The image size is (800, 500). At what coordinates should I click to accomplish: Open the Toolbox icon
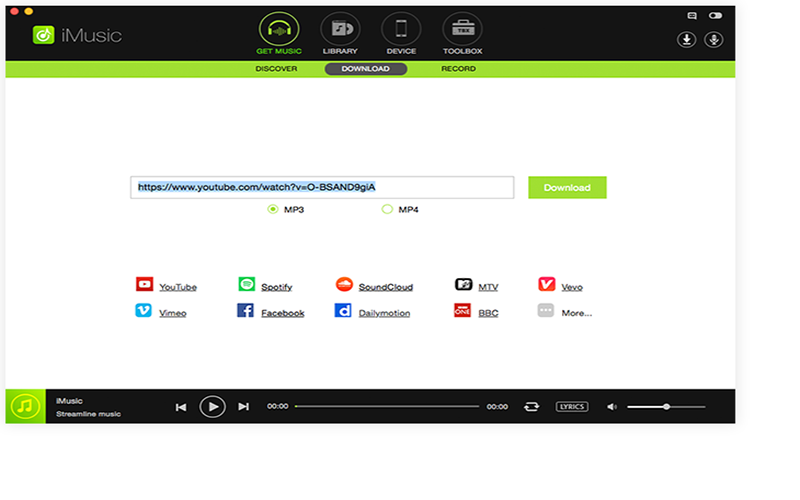coord(462,29)
